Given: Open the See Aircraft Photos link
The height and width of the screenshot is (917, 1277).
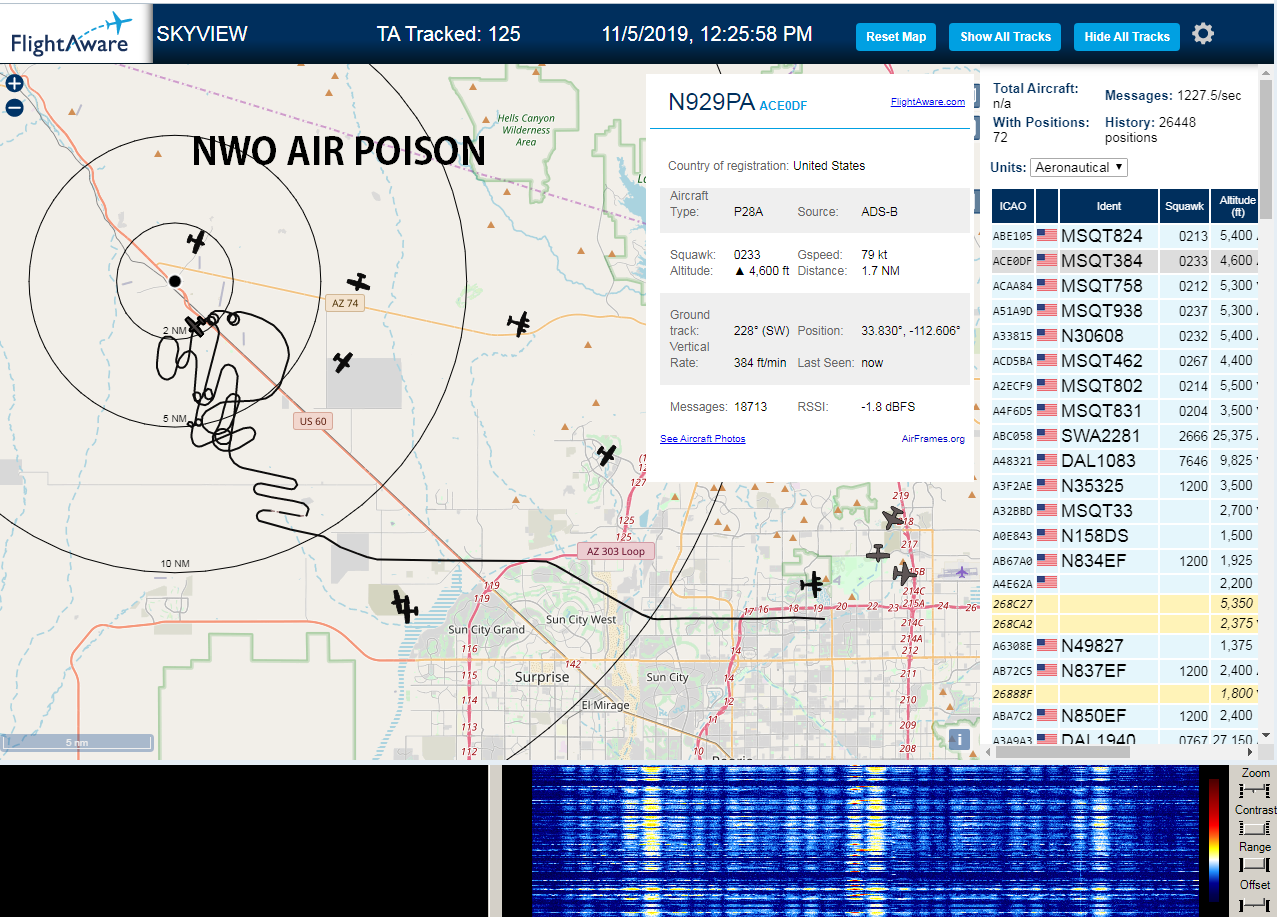Looking at the screenshot, I should (703, 439).
